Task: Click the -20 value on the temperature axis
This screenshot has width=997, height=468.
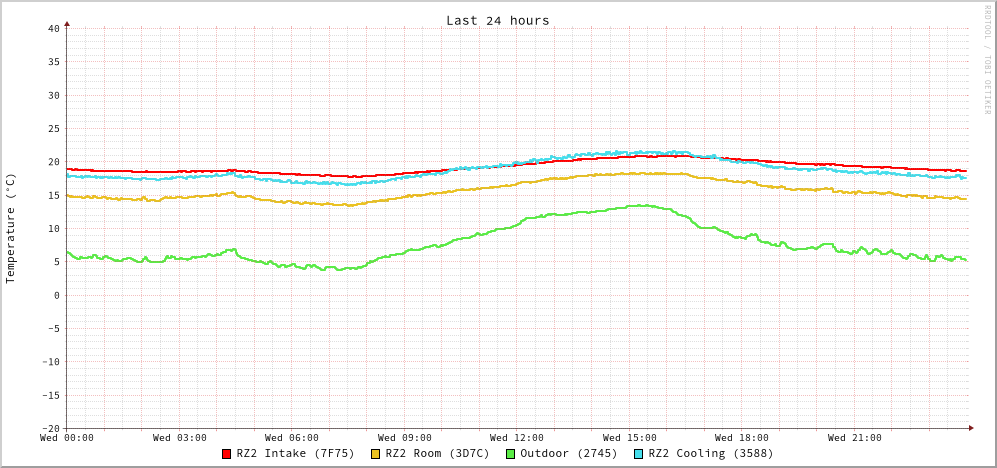Action: point(50,428)
